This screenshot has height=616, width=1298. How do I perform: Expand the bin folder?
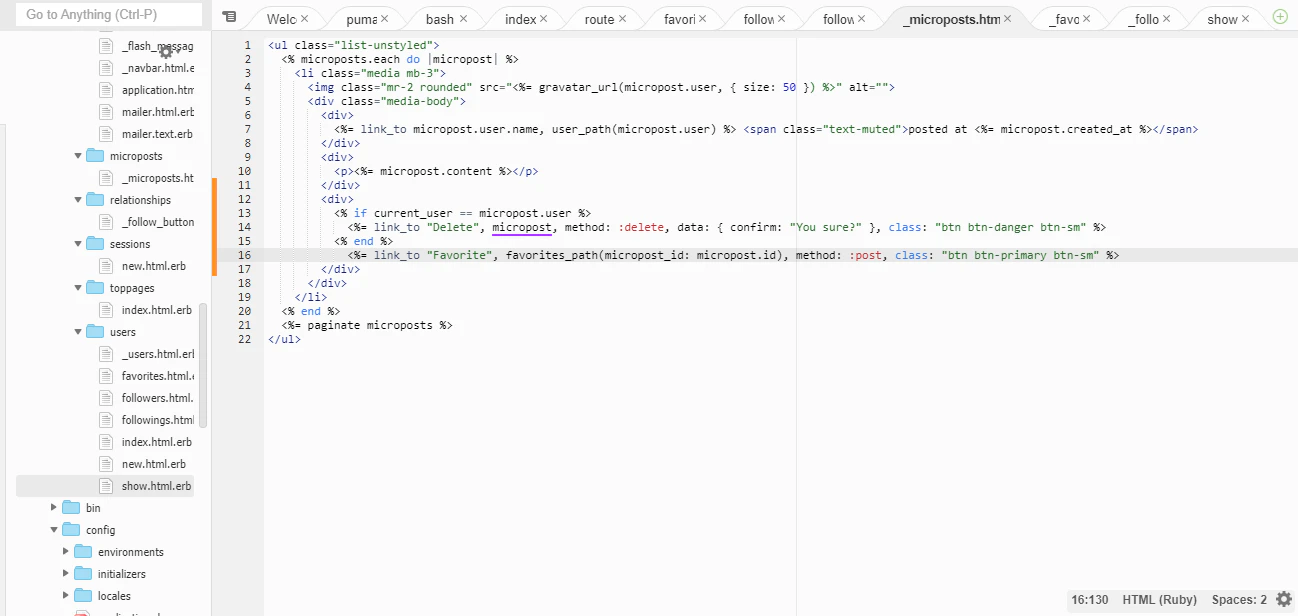point(54,507)
